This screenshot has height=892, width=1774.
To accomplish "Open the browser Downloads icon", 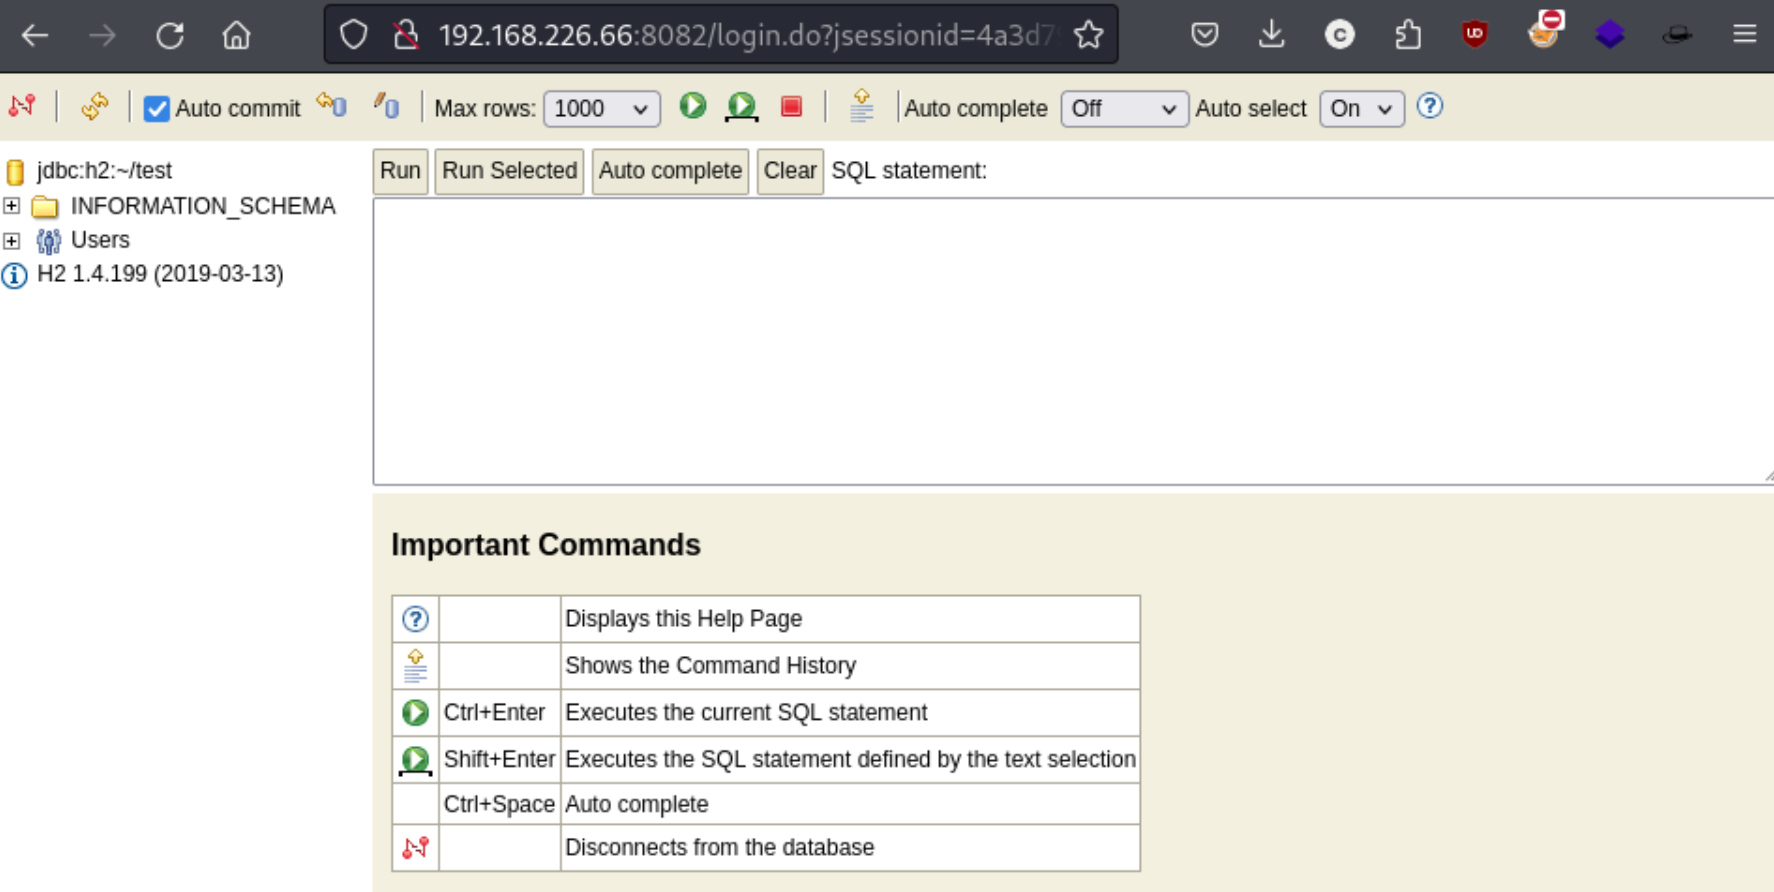I will (x=1271, y=36).
